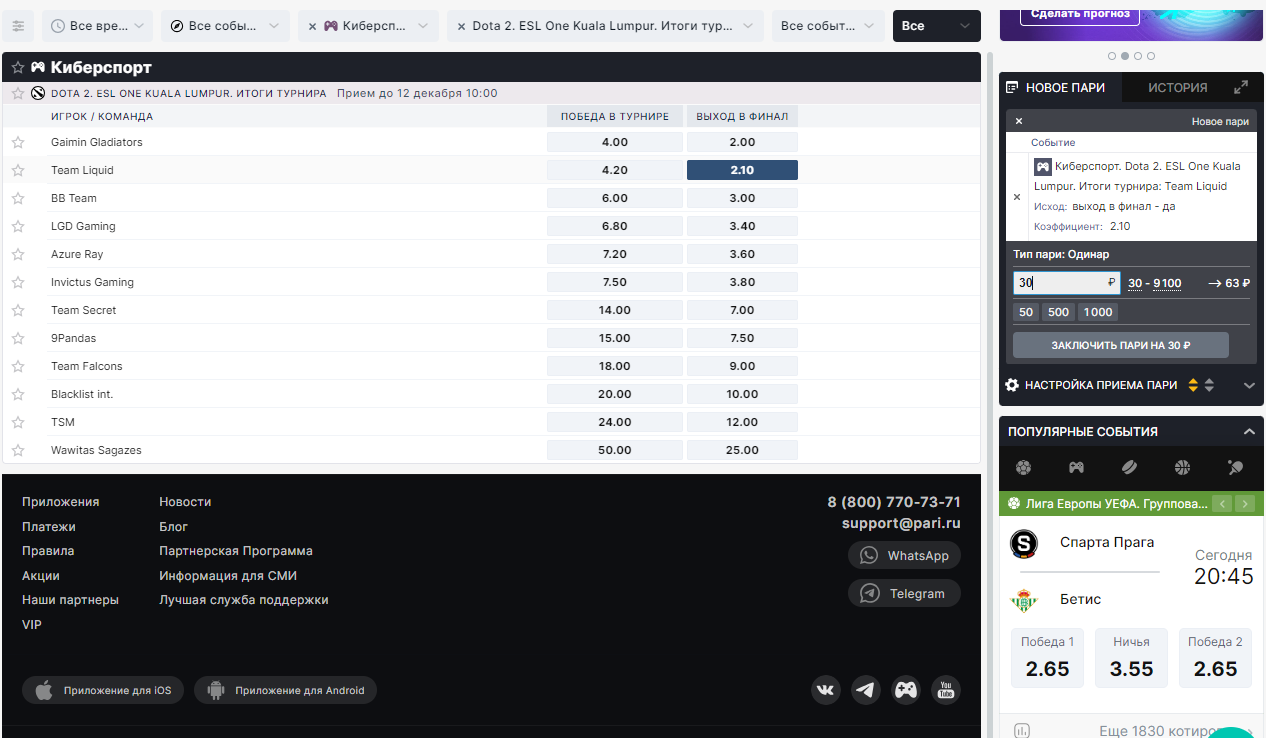Open the 'Все события' compass filter dropdown
Image resolution: width=1266 pixels, height=738 pixels.
point(225,26)
